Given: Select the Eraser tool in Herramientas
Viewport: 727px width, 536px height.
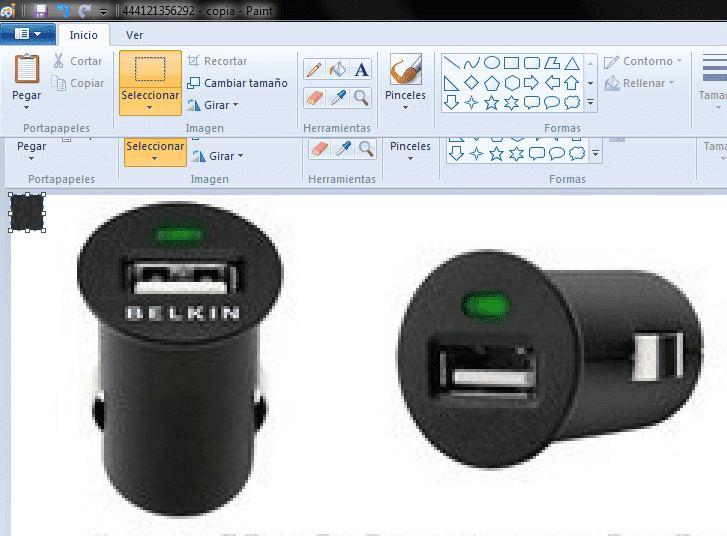Looking at the screenshot, I should tap(314, 98).
